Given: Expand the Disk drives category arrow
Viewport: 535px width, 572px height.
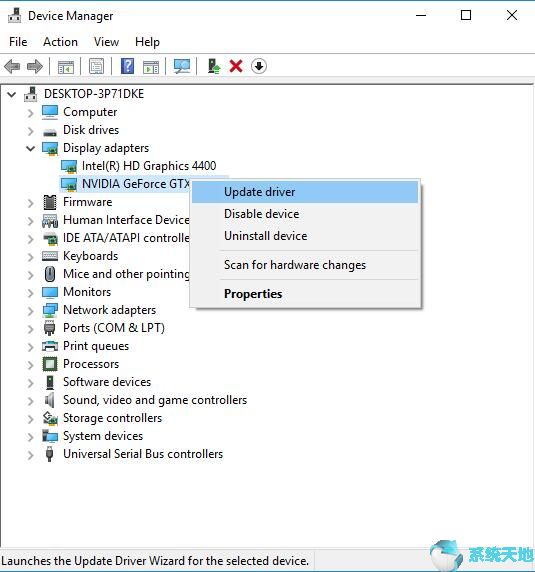Looking at the screenshot, I should (x=31, y=131).
